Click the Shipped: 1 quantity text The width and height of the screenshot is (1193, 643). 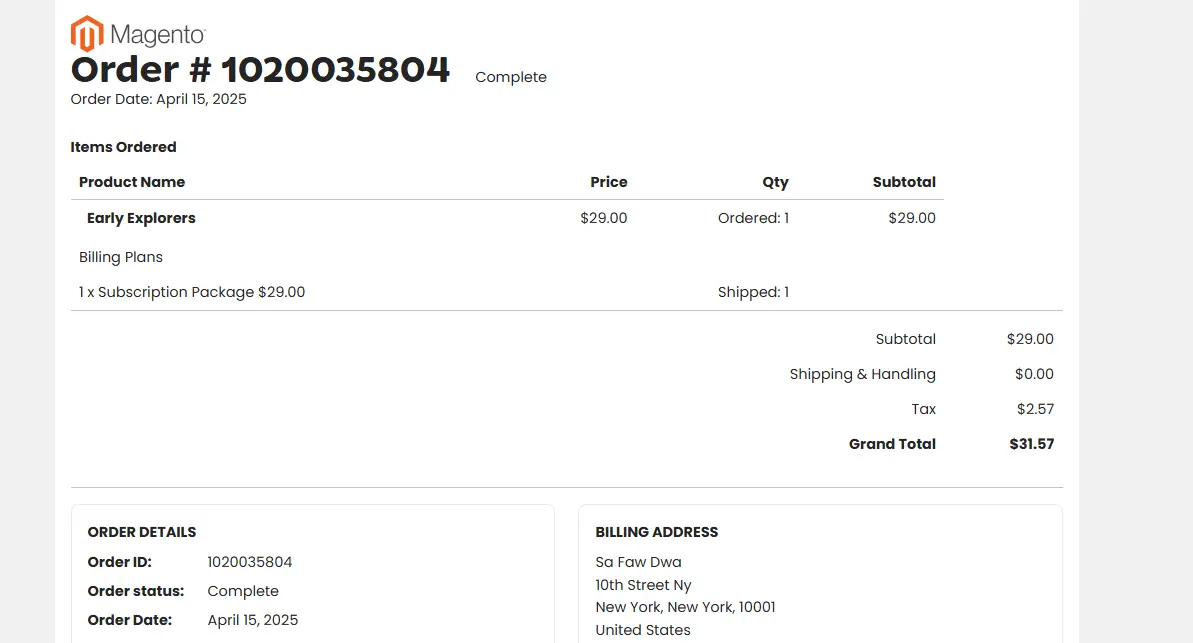point(753,292)
